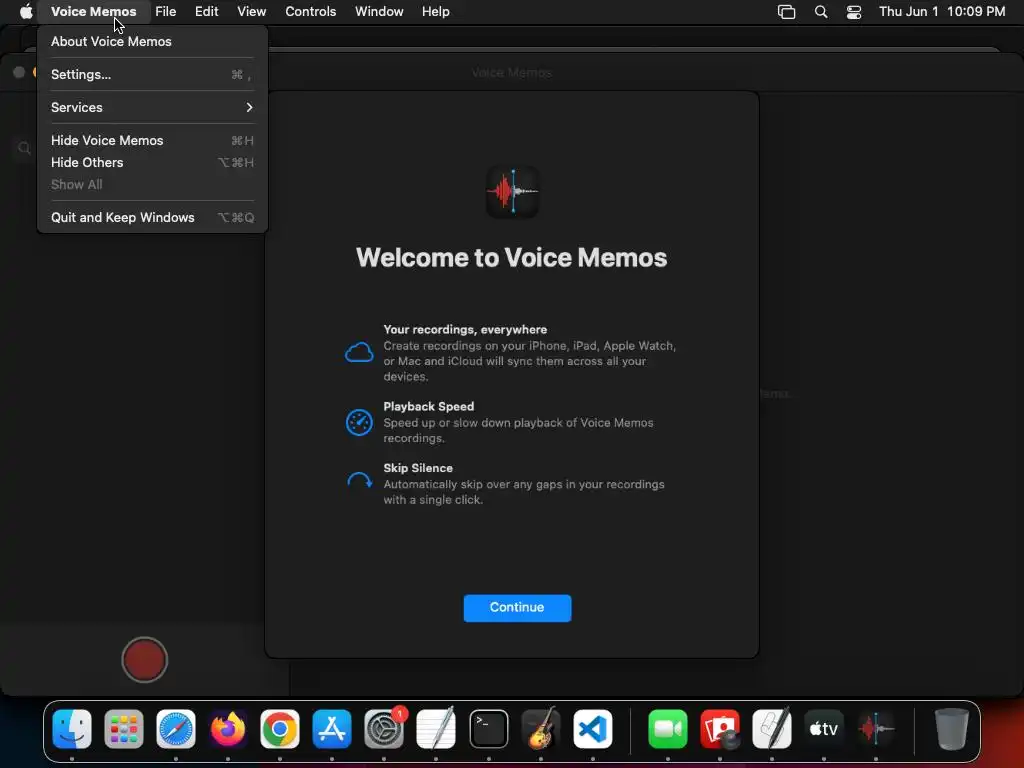The height and width of the screenshot is (768, 1024).
Task: Open the Controls menu
Action: pyautogui.click(x=310, y=12)
